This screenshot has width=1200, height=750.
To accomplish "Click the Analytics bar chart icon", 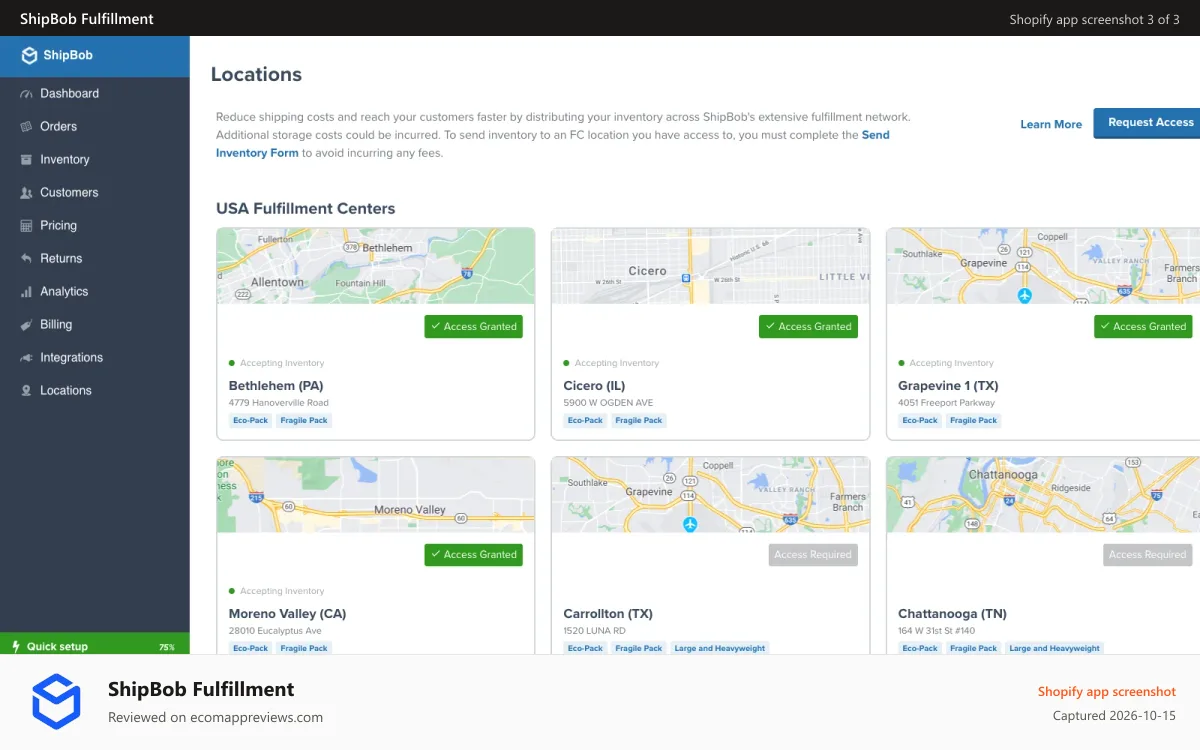I will point(26,292).
